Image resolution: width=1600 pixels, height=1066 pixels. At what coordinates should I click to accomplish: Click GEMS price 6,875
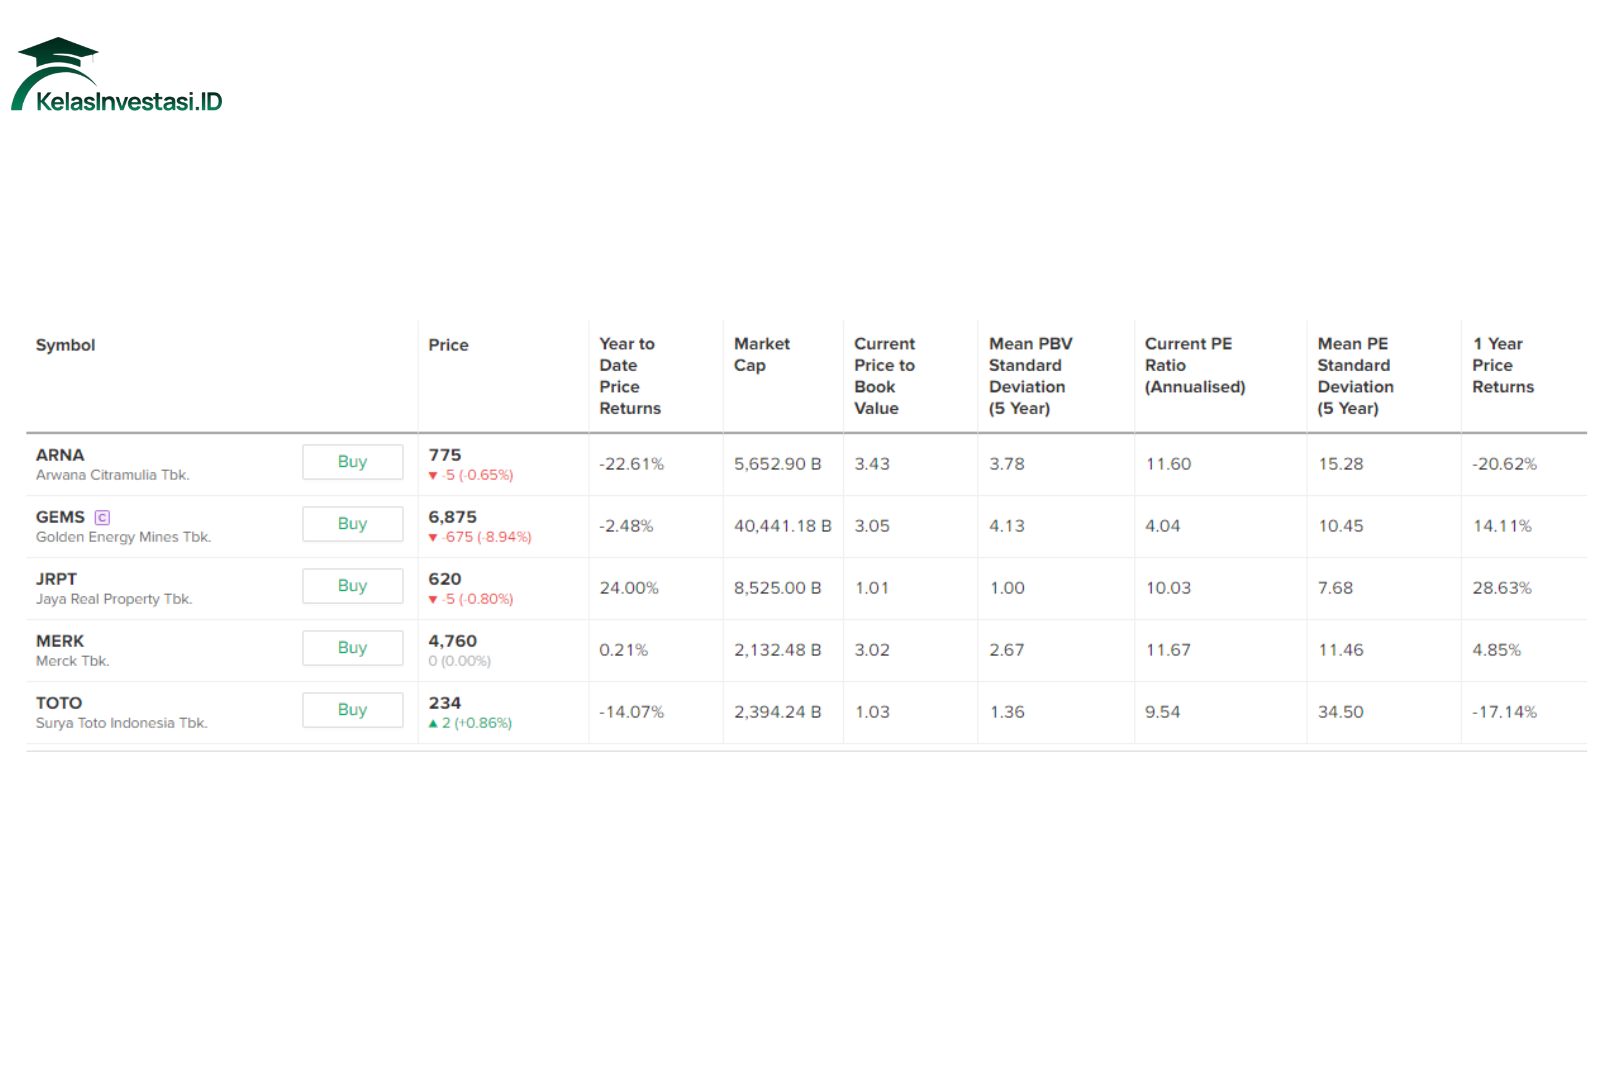click(x=453, y=517)
